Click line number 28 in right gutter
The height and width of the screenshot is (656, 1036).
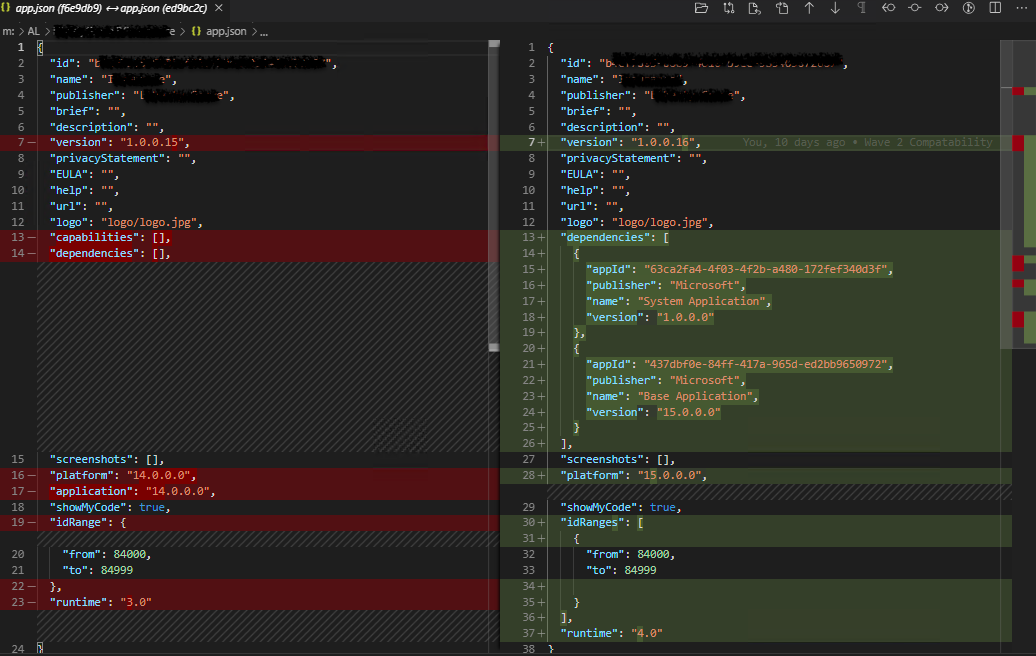(529, 475)
